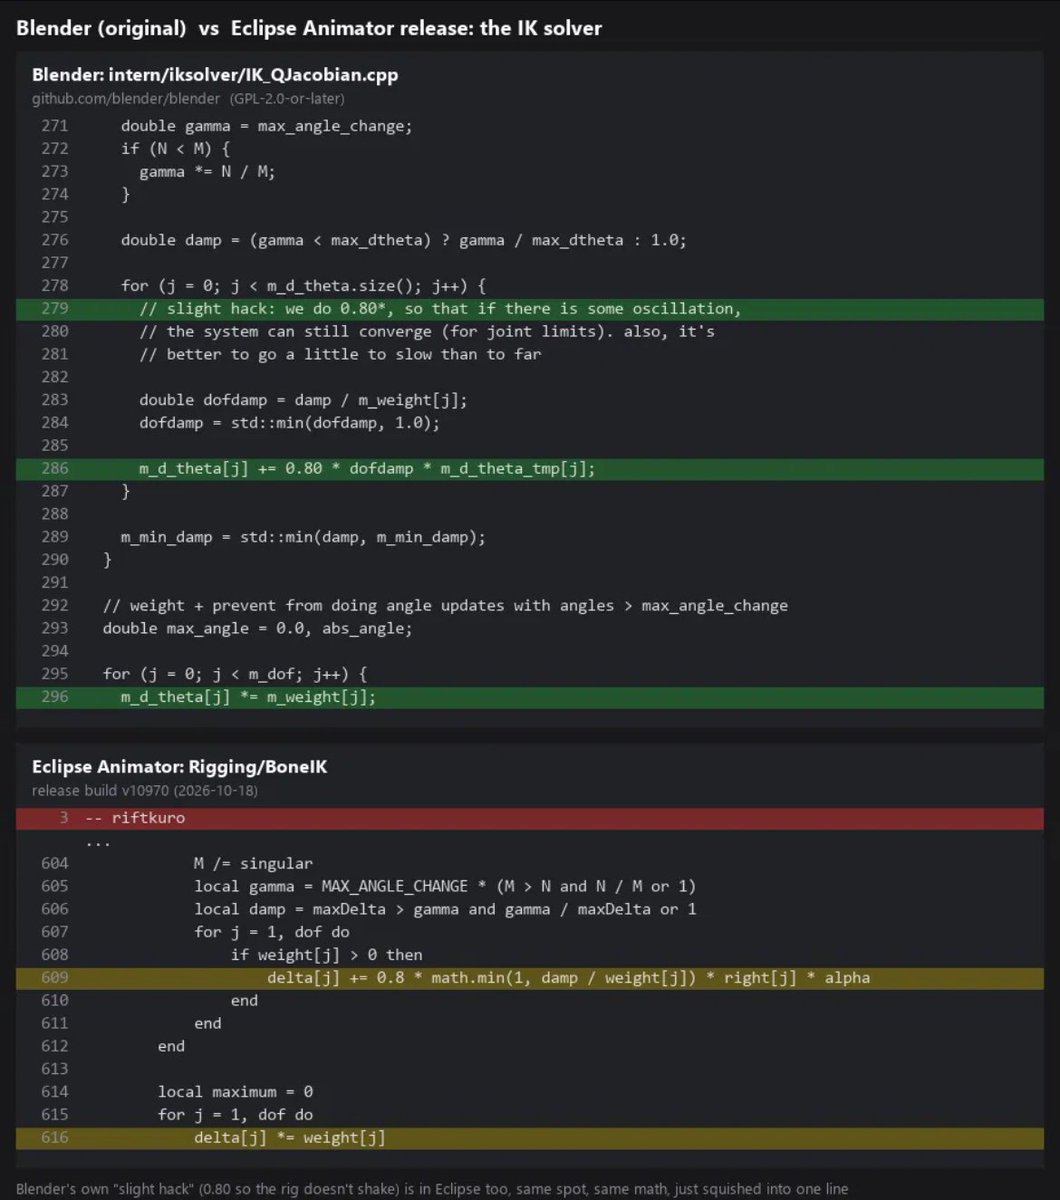Click highlighted 'm_d_theta[j] += 0.80 * dofdamp' line
1060x1200 pixels.
click(x=530, y=468)
